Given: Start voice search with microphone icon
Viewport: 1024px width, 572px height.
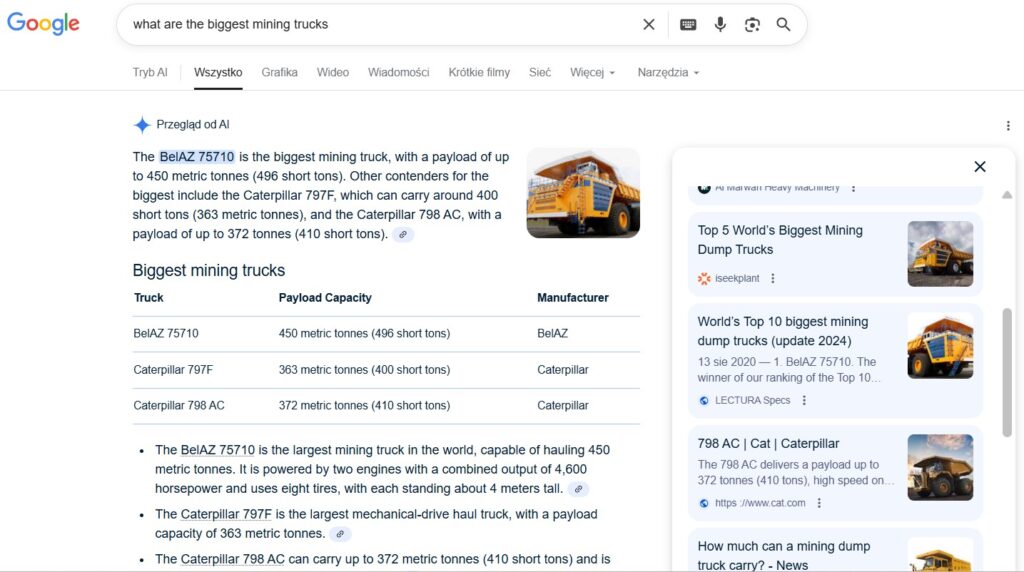Looking at the screenshot, I should click(720, 24).
